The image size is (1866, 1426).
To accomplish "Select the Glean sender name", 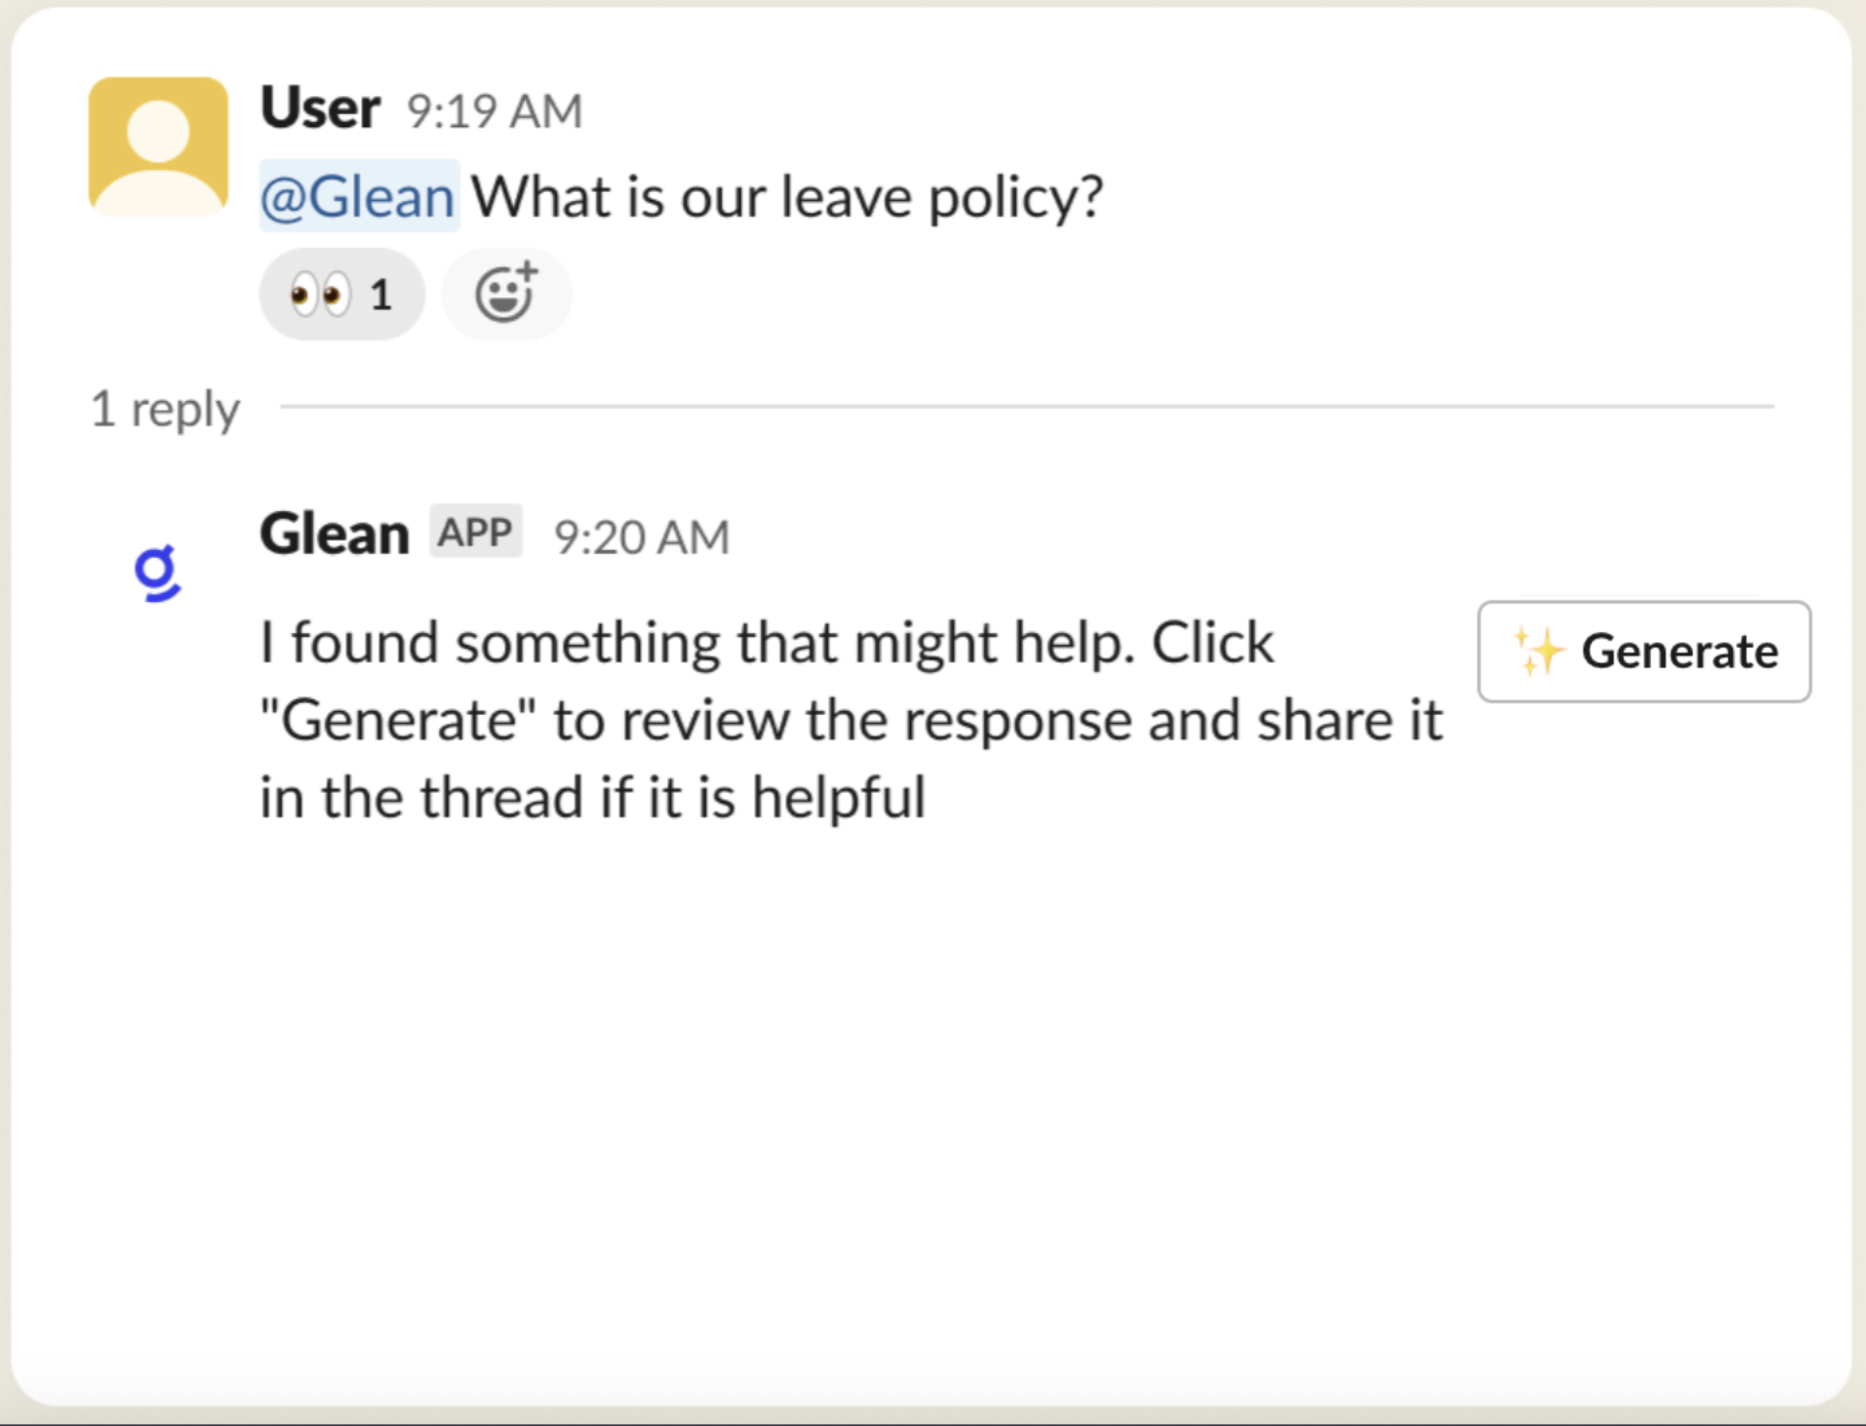I will coord(334,532).
